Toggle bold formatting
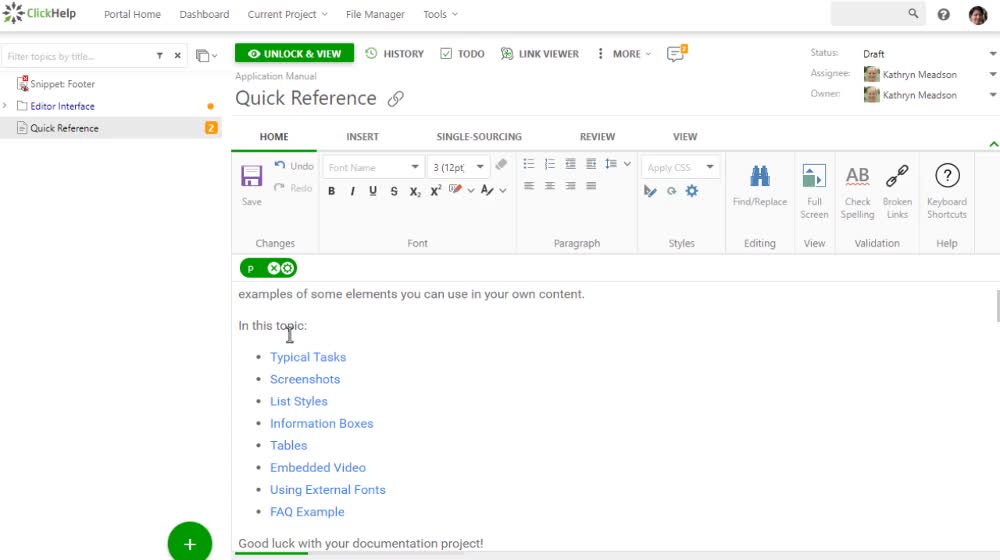The image size is (1000, 560). pyautogui.click(x=332, y=191)
